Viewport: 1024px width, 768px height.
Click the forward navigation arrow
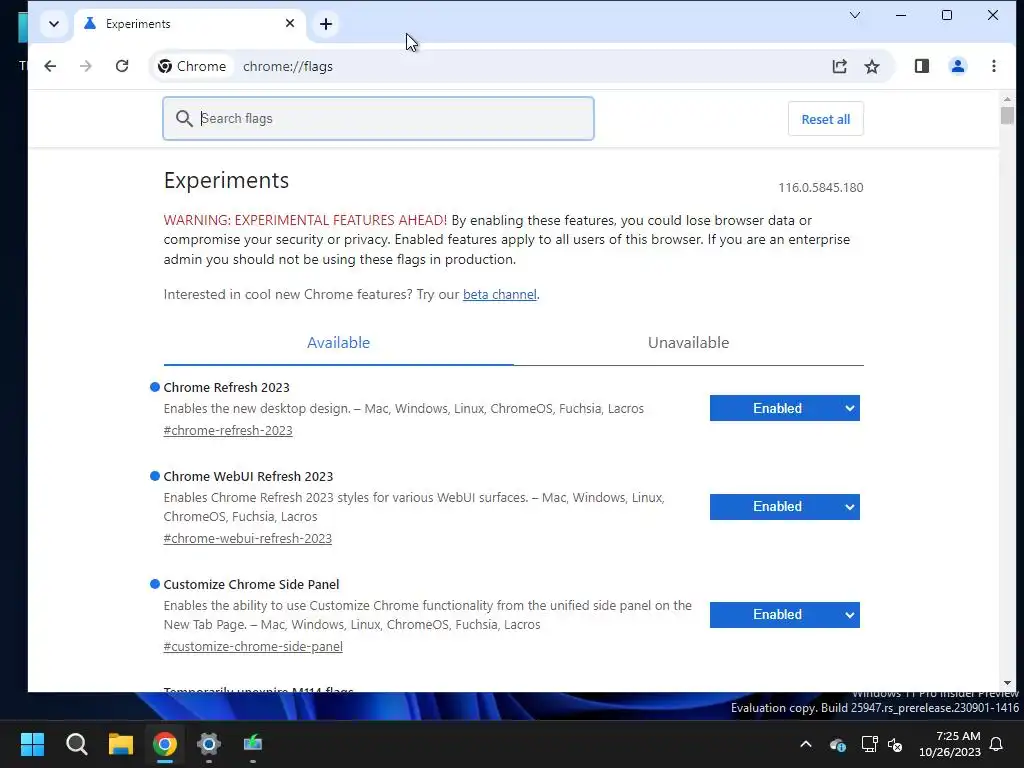(86, 66)
